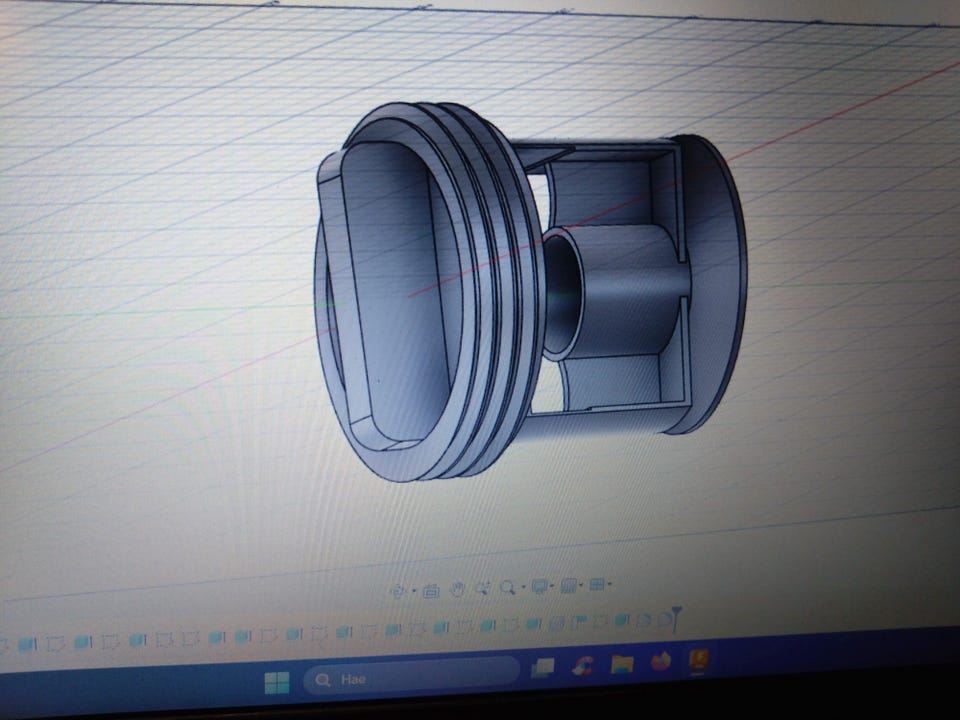Open File Explorer from the taskbar
Viewport: 960px width, 720px height.
click(621, 663)
